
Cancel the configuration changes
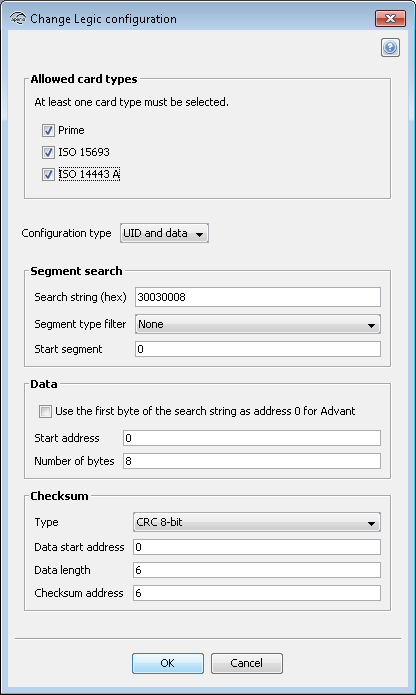pyautogui.click(x=246, y=663)
